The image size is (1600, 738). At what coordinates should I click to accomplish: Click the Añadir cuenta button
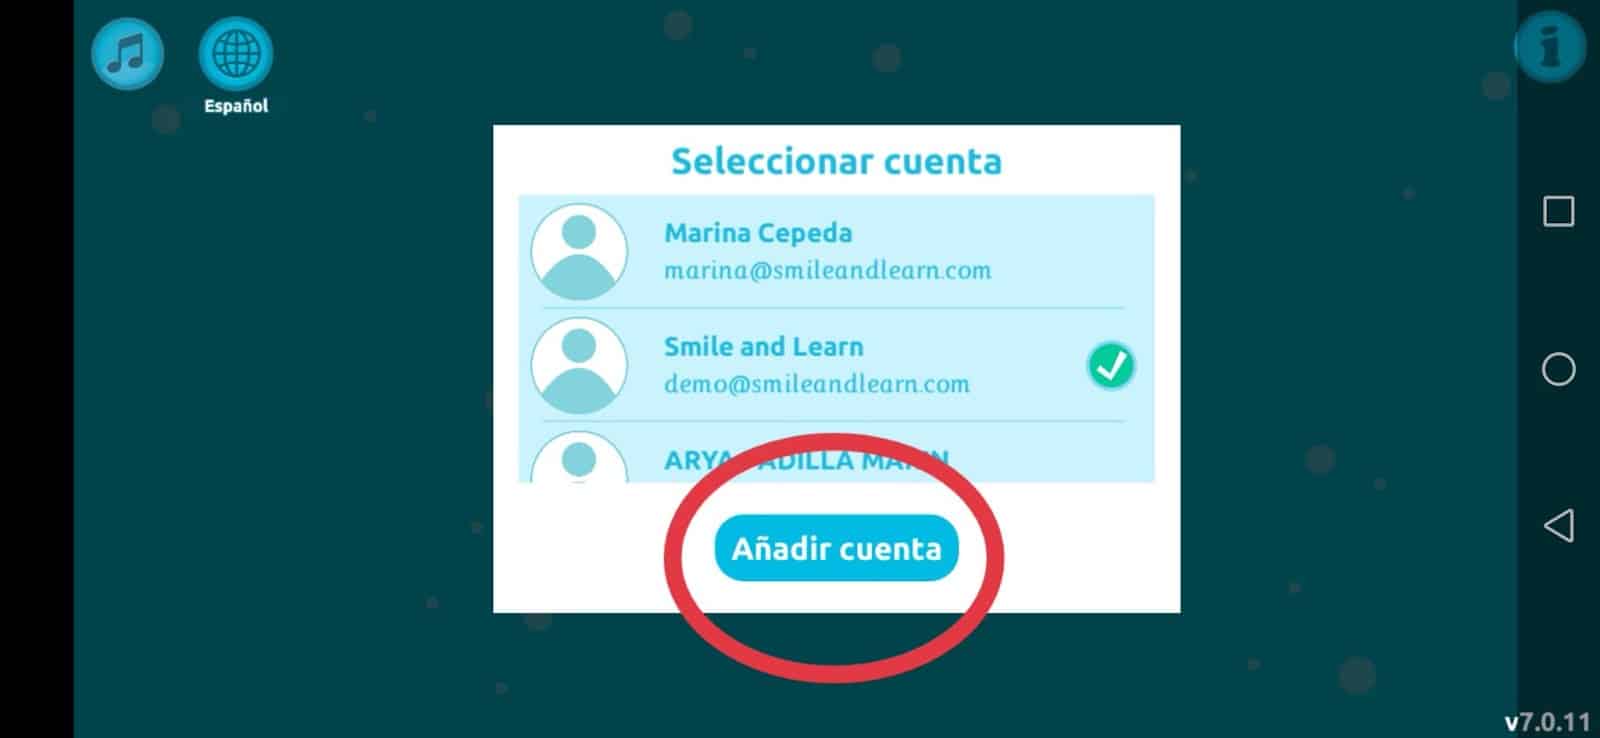point(836,548)
